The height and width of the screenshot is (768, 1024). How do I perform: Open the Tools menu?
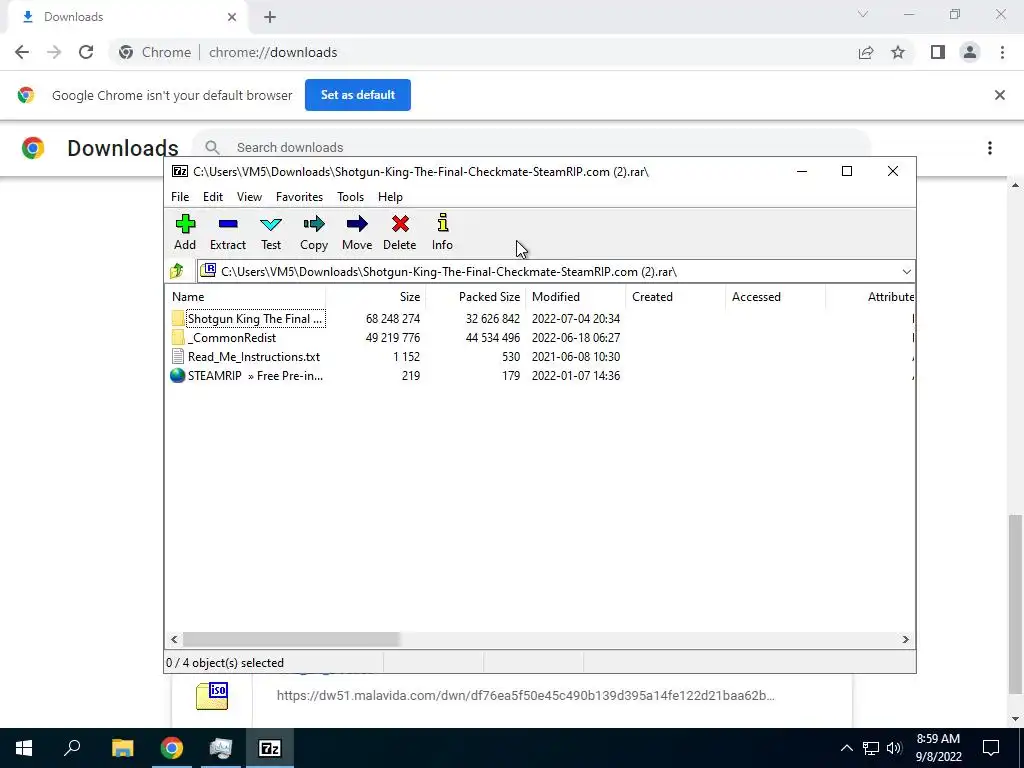[x=350, y=197]
